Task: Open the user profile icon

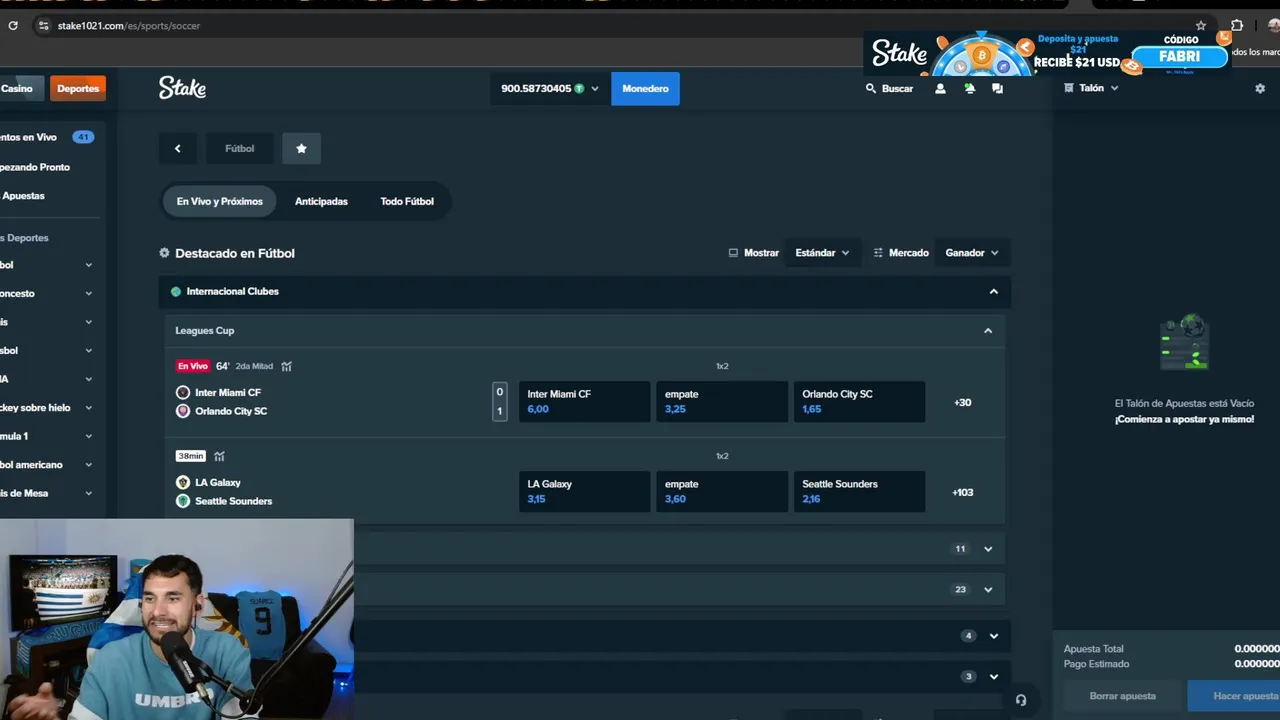Action: (940, 88)
